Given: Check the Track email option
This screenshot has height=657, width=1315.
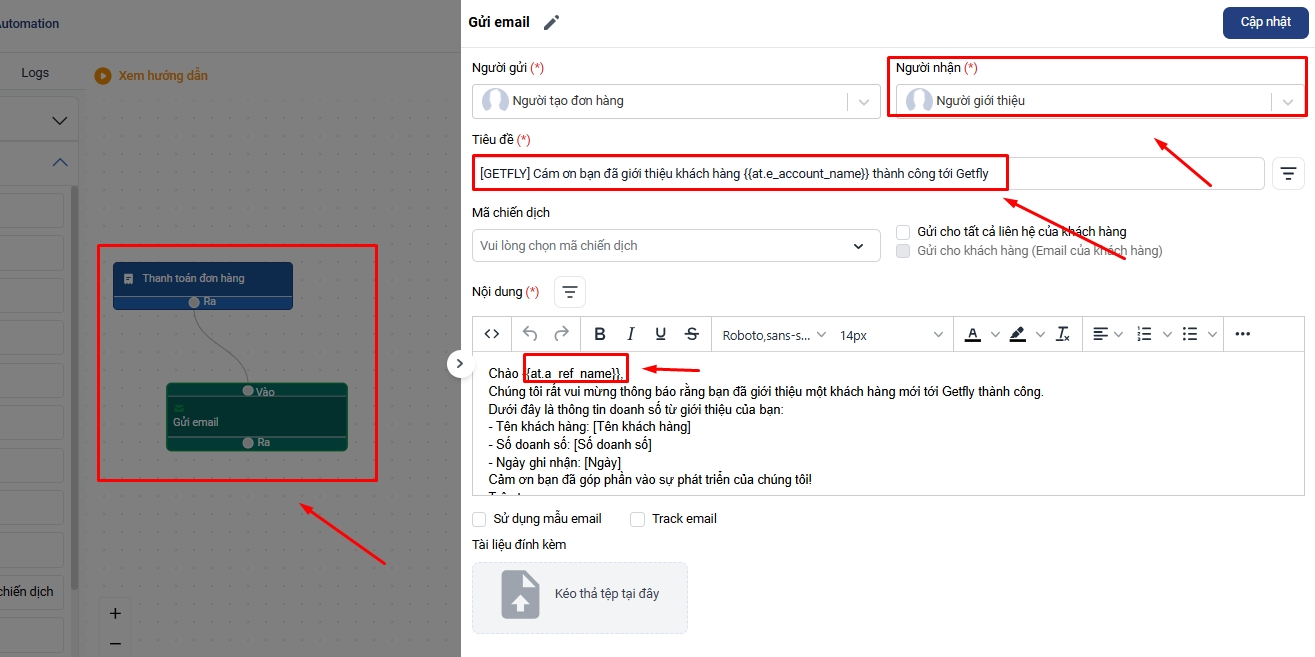Looking at the screenshot, I should (x=637, y=519).
